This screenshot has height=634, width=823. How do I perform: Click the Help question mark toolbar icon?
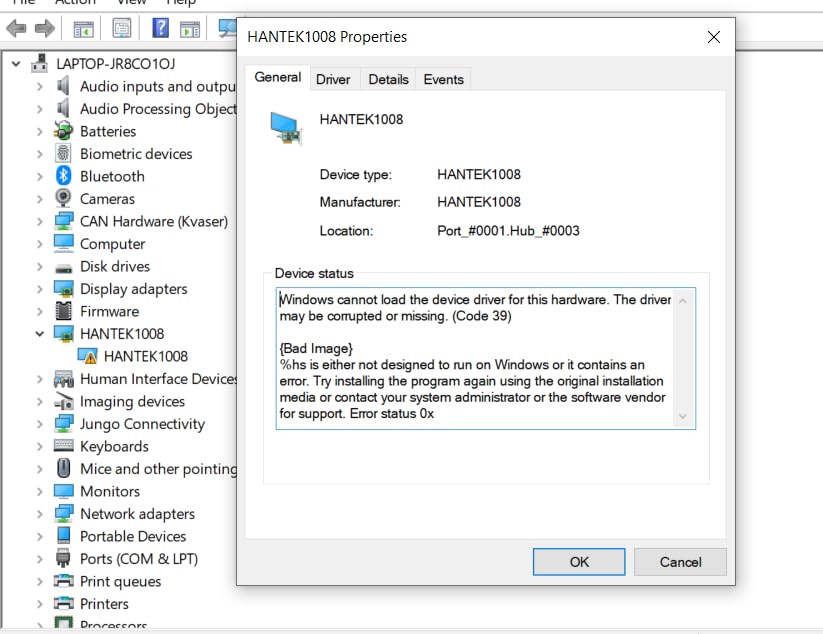tap(160, 28)
